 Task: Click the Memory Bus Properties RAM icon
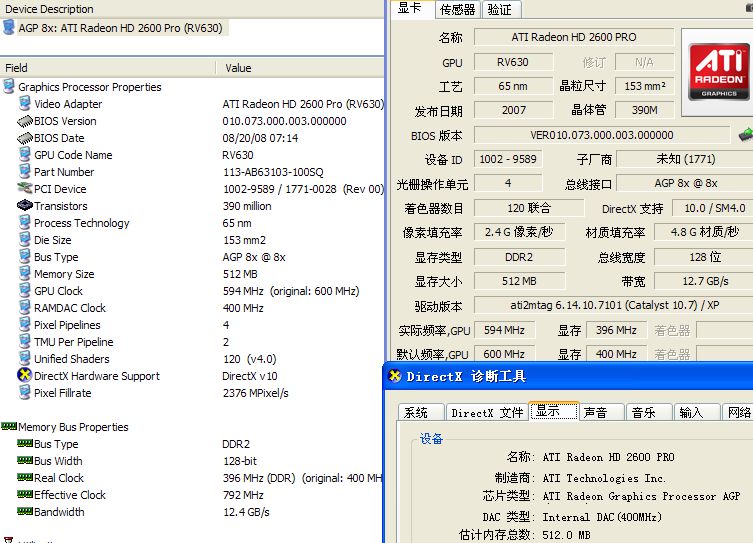click(x=9, y=426)
